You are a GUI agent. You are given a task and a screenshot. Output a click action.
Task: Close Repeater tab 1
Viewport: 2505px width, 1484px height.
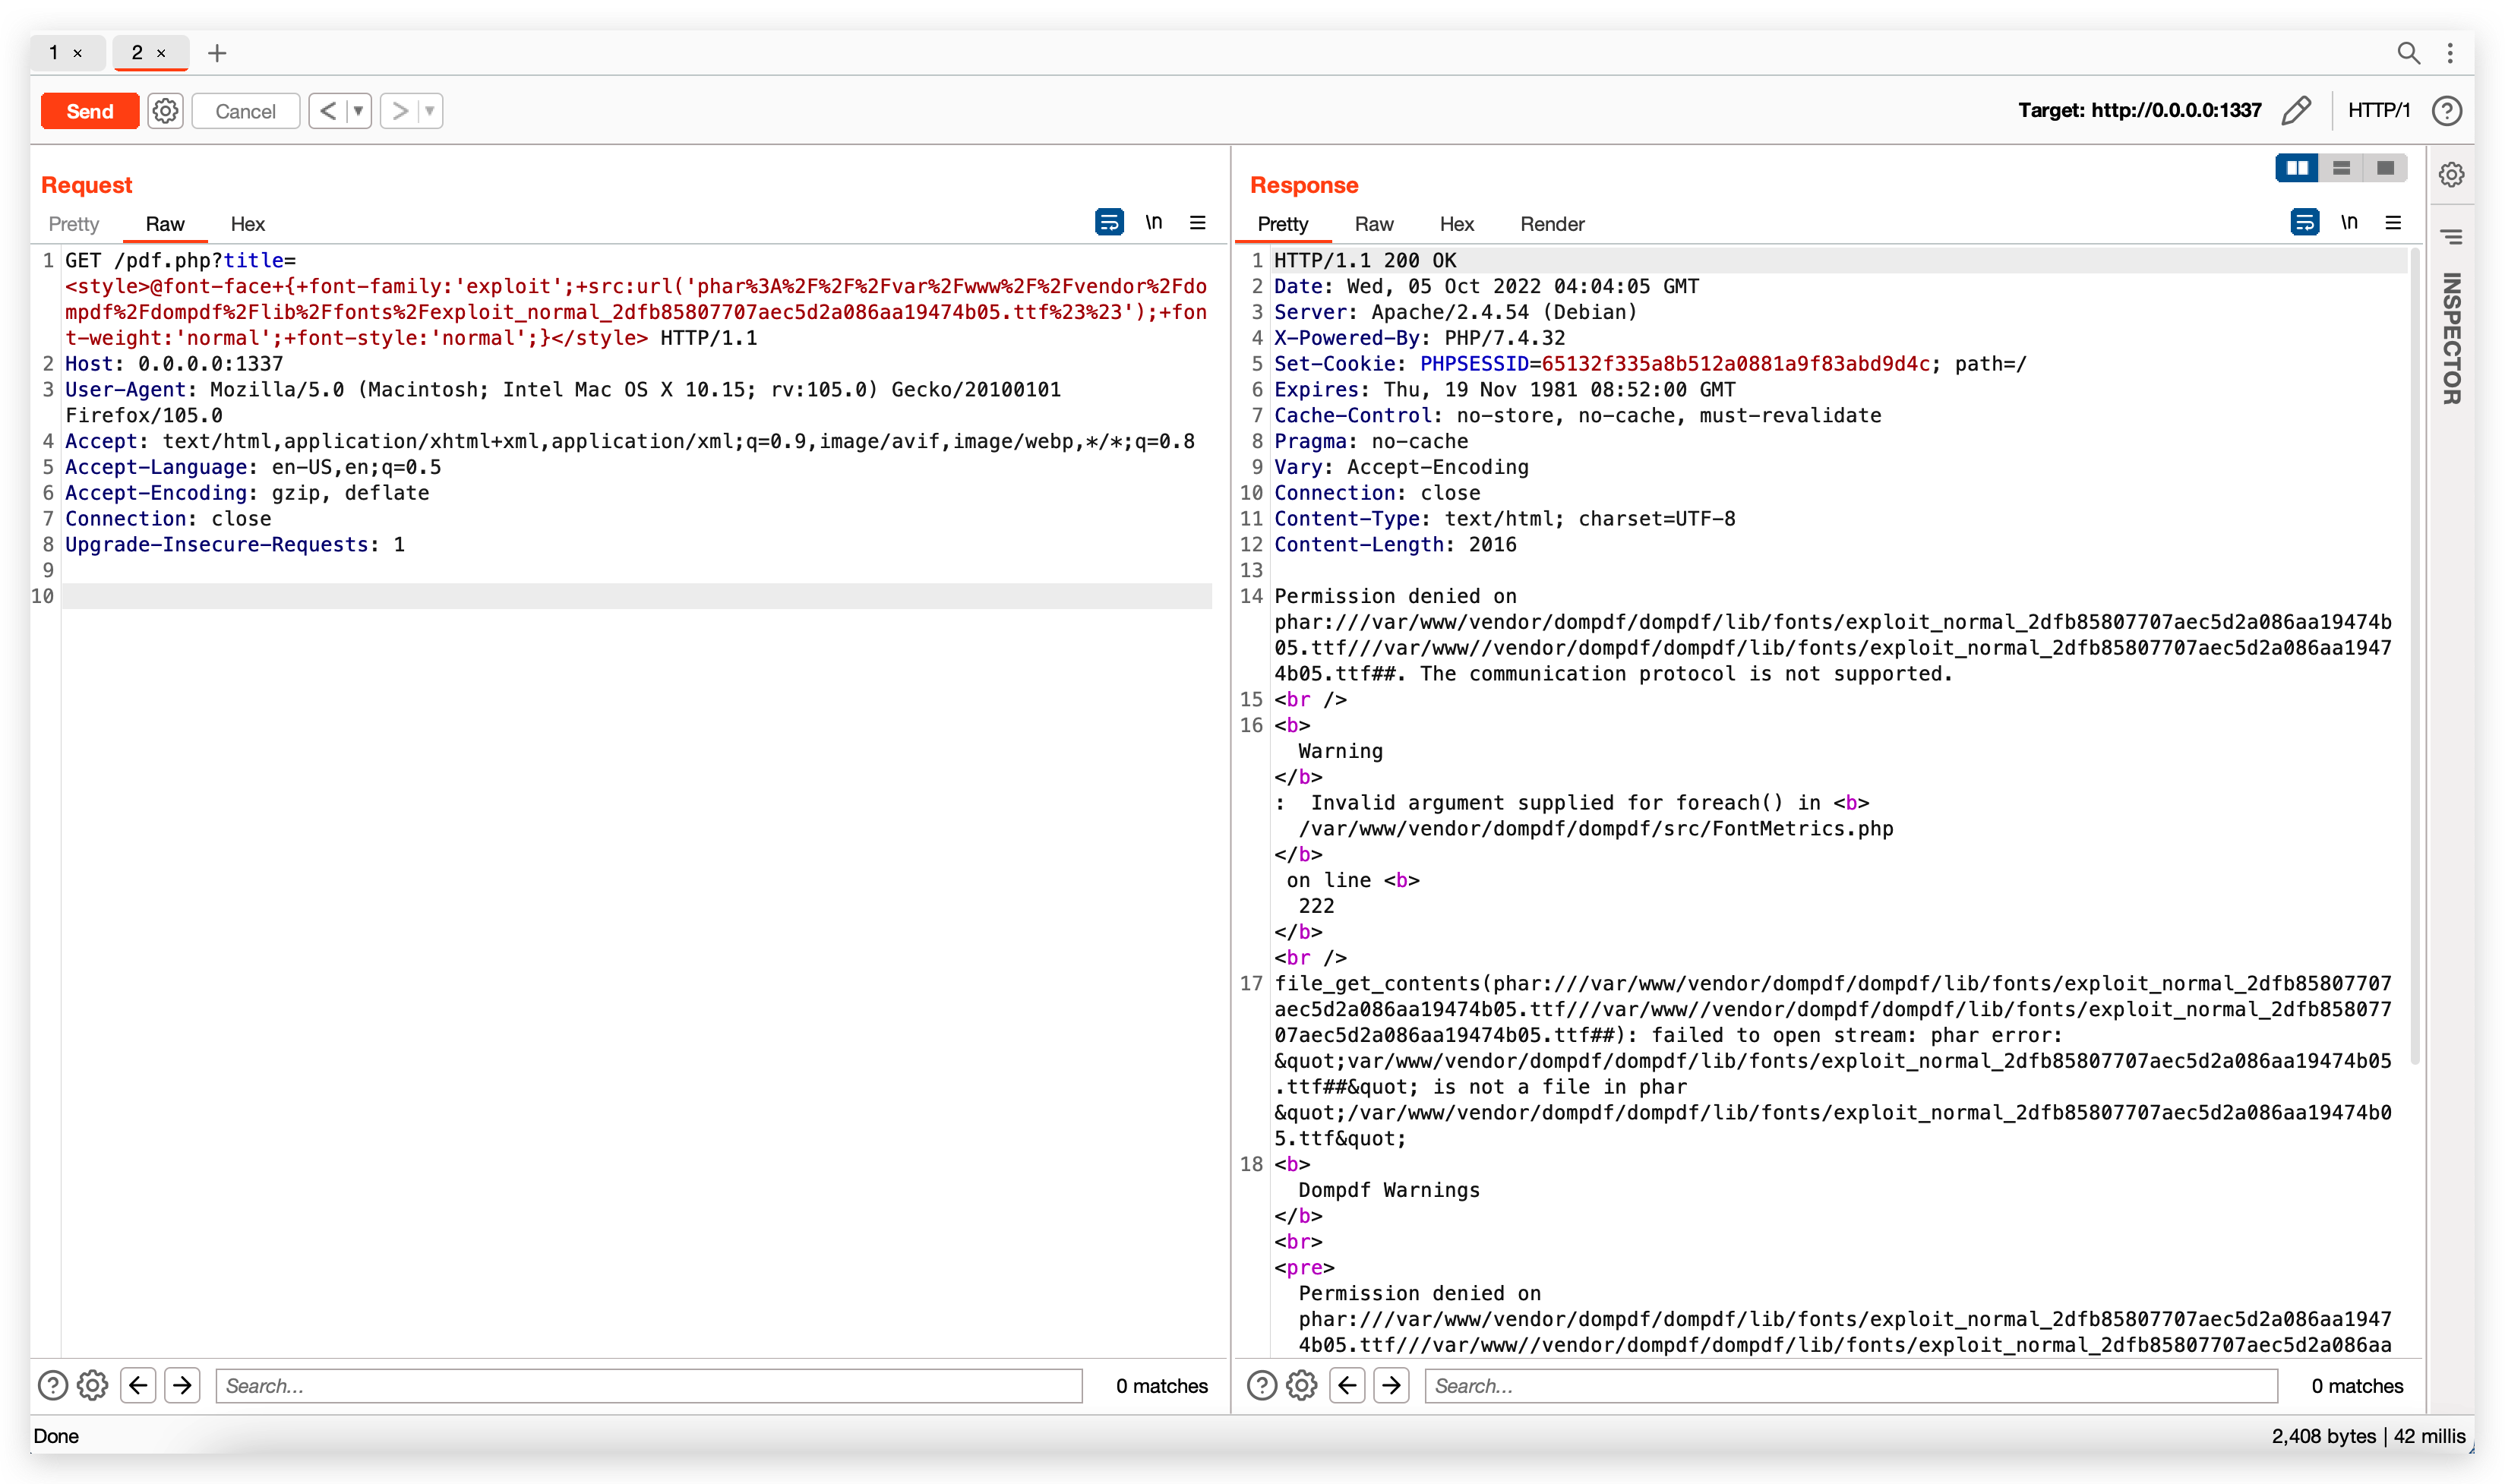[x=78, y=53]
